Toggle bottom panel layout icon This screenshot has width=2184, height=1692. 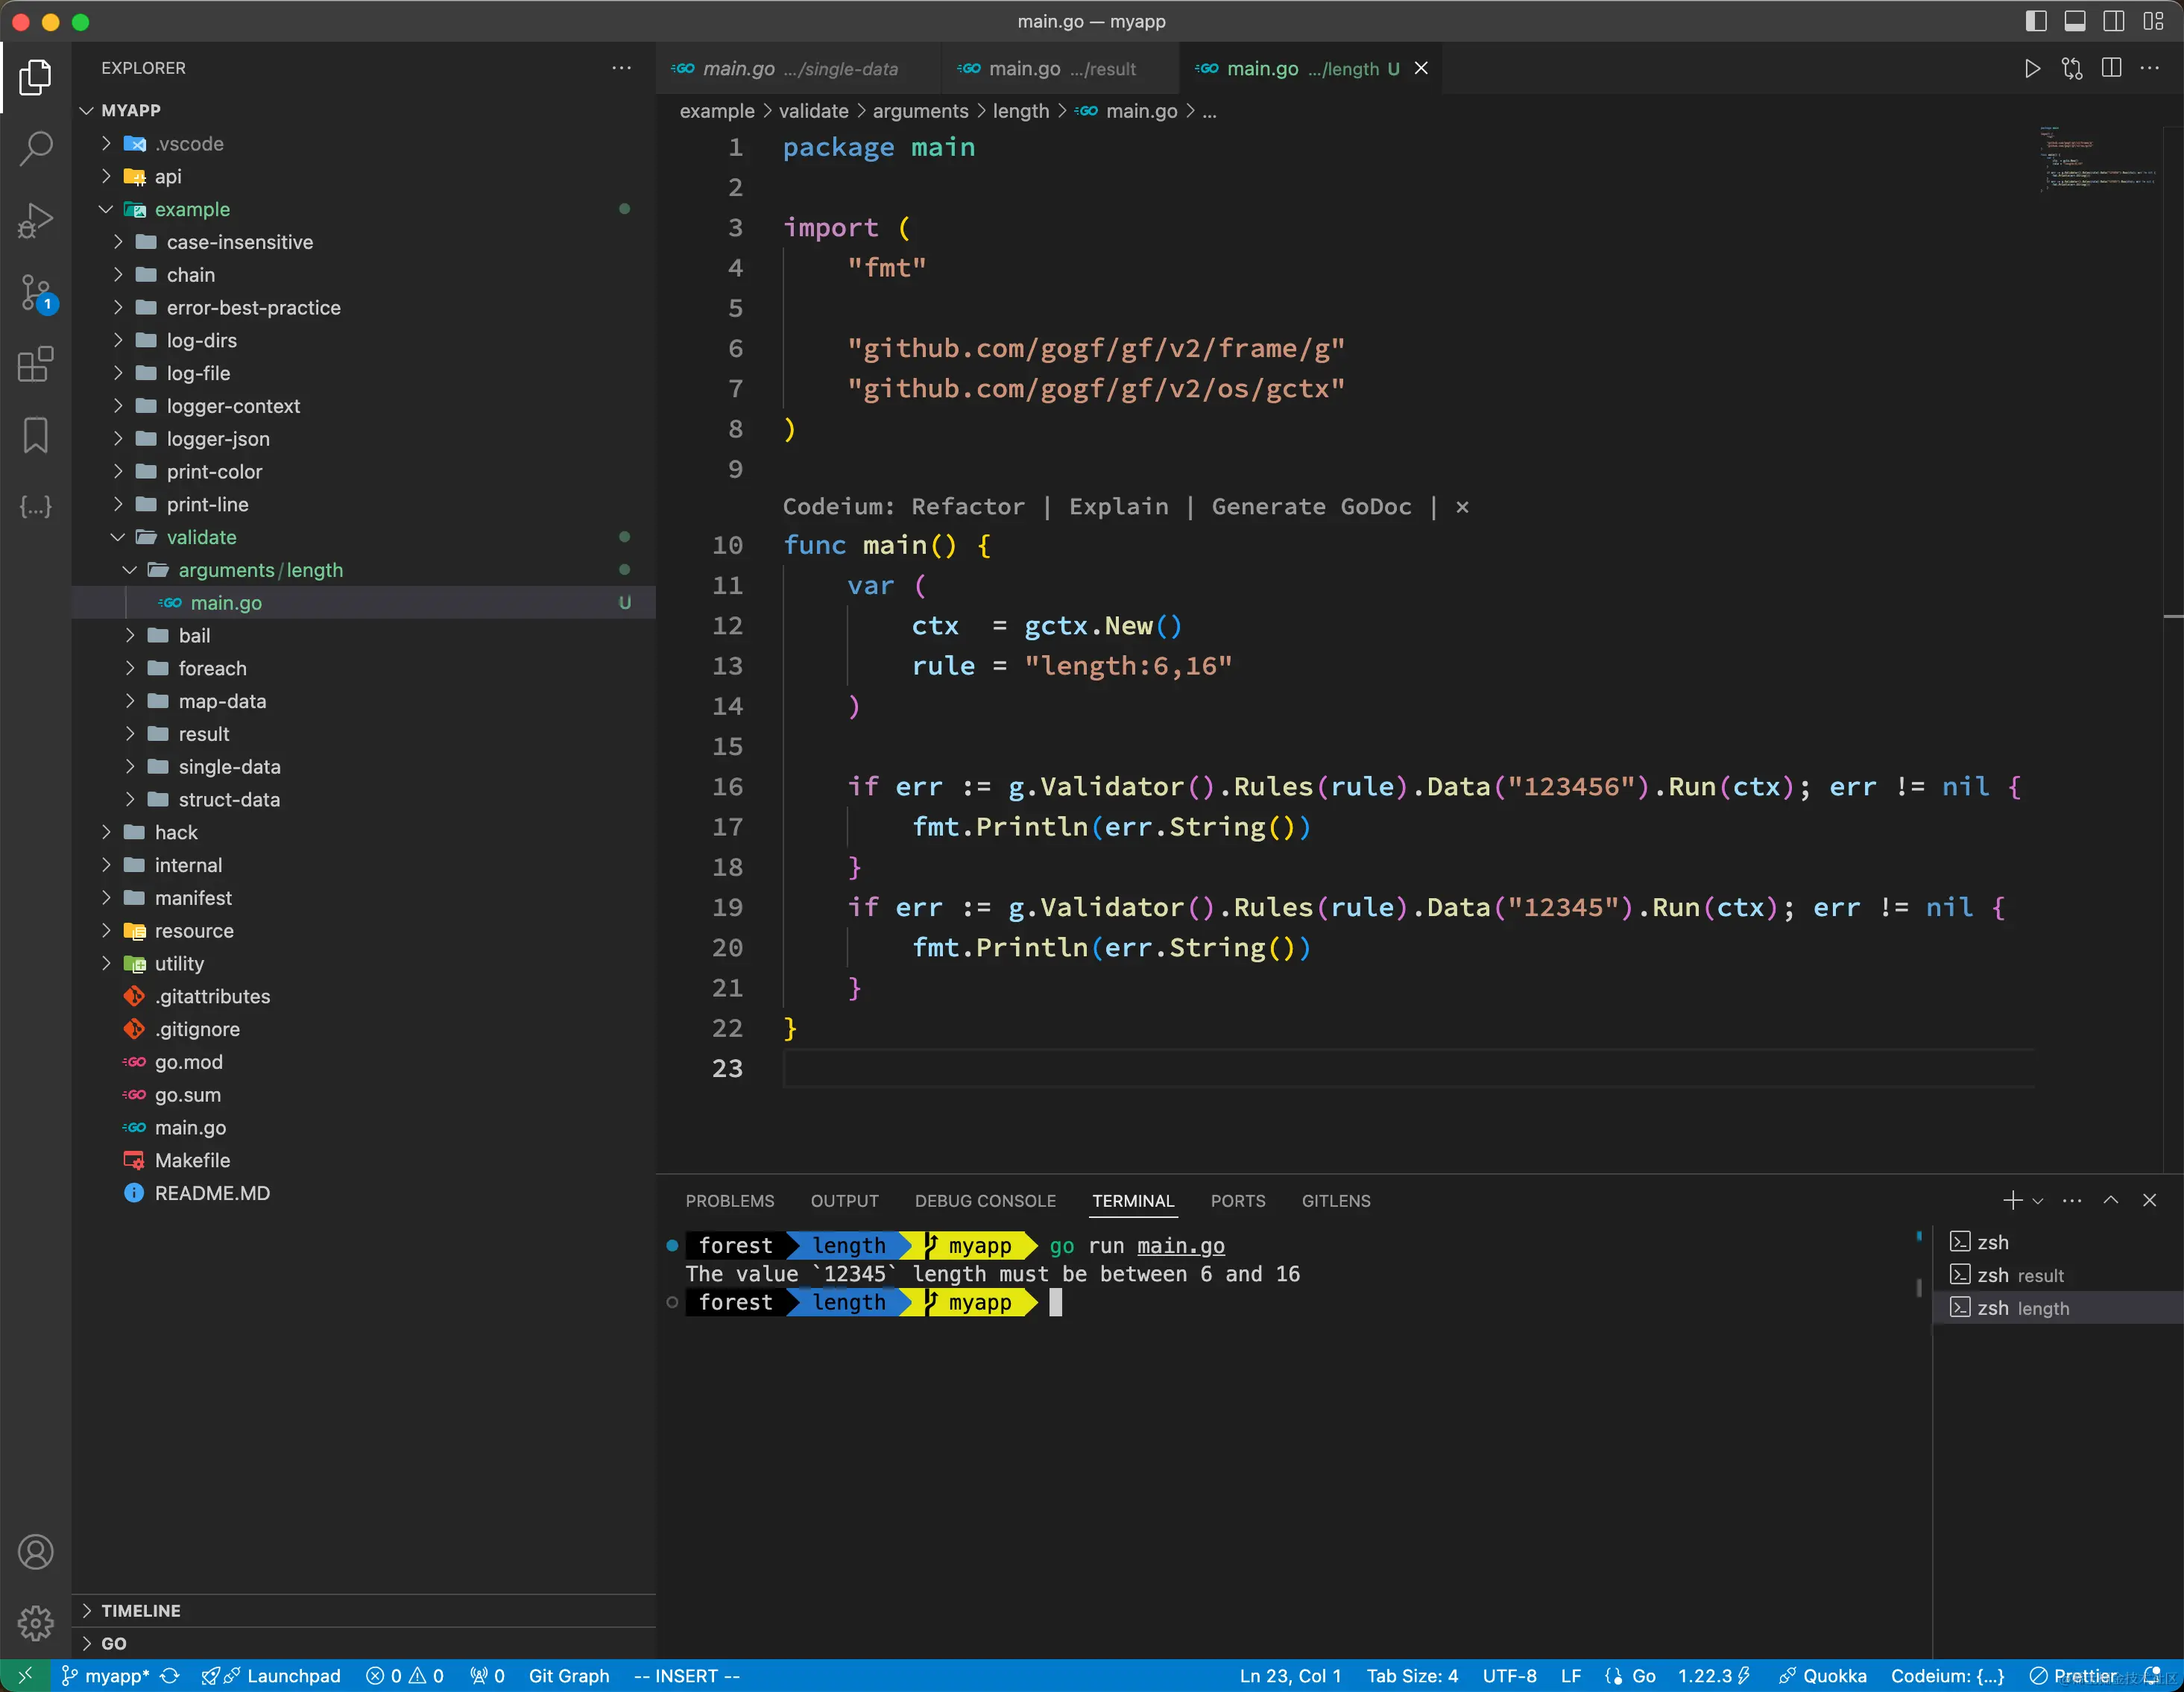pos(2075,21)
